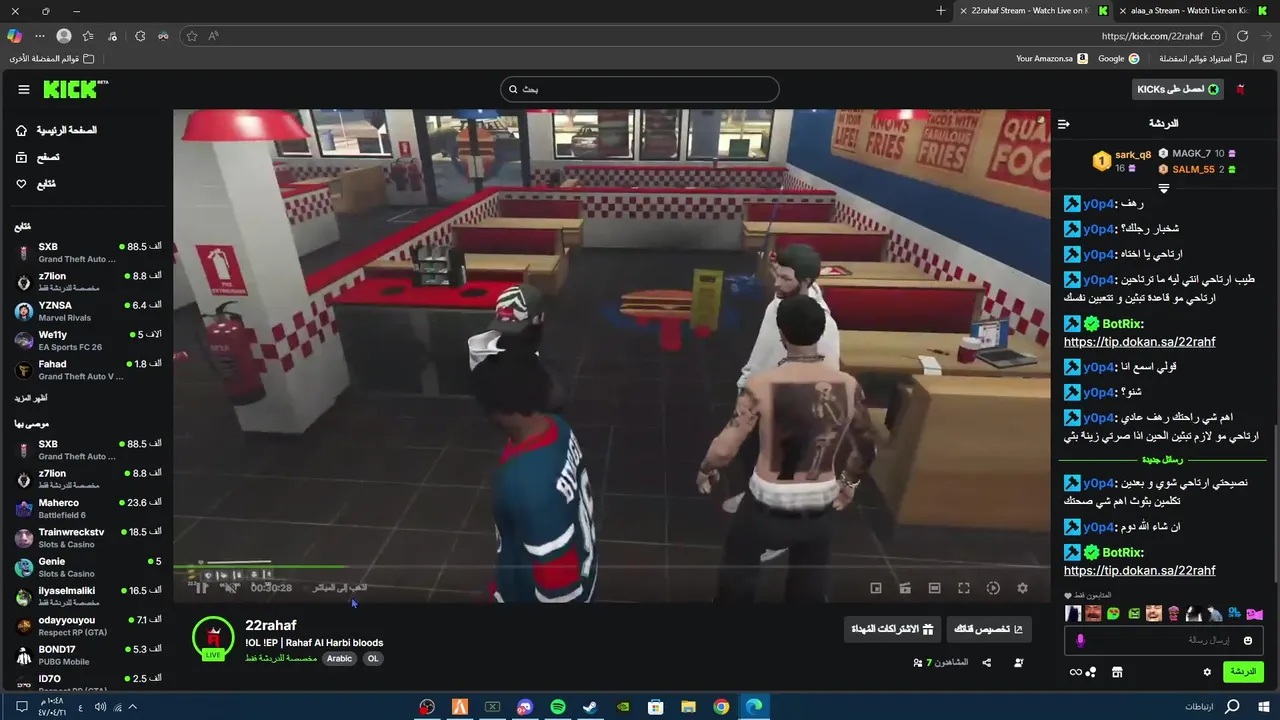Screen dimensions: 1280x720
Task: Open SXB channel in Following list
Action: 88,252
